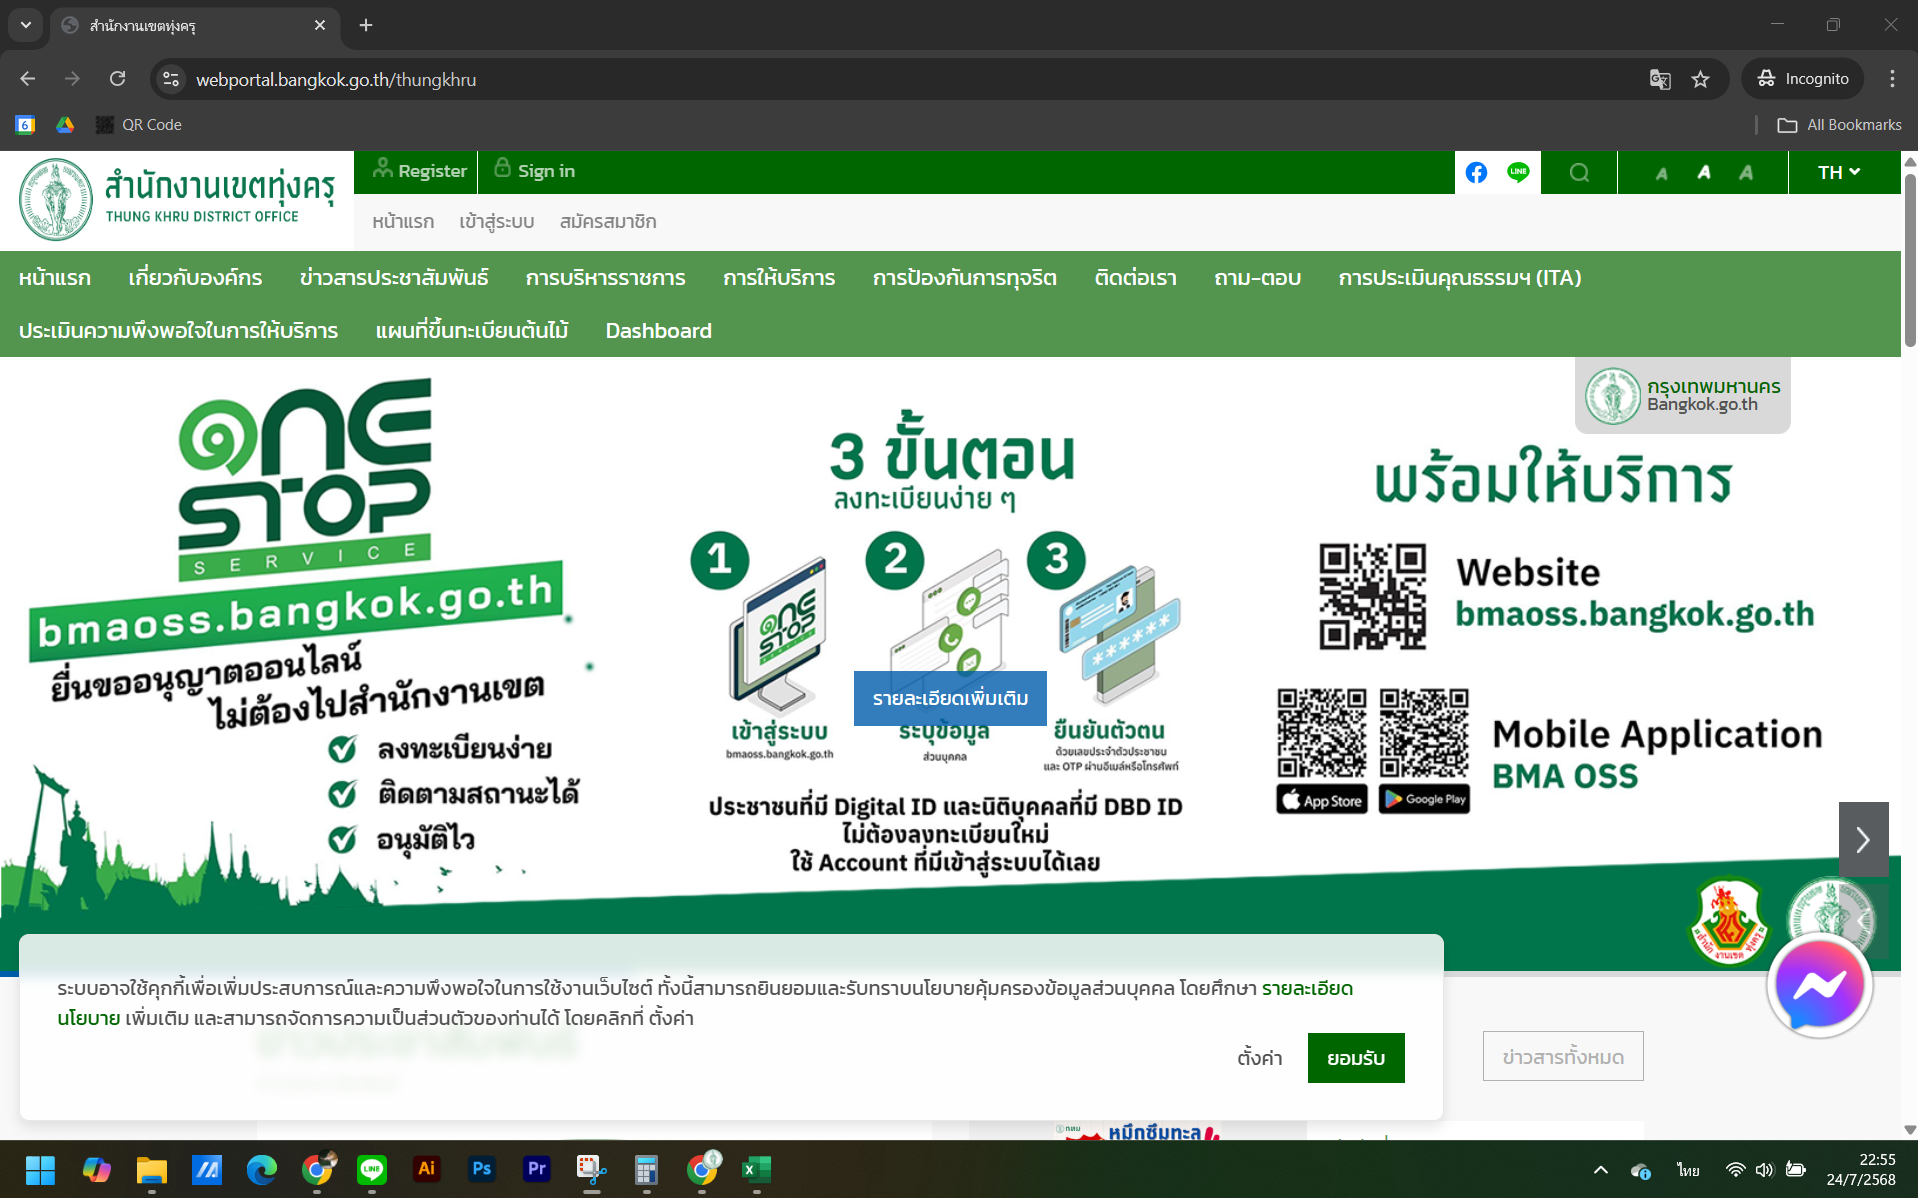1918x1198 pixels.
Task: Open Premiere Pro from the taskbar
Action: click(537, 1169)
